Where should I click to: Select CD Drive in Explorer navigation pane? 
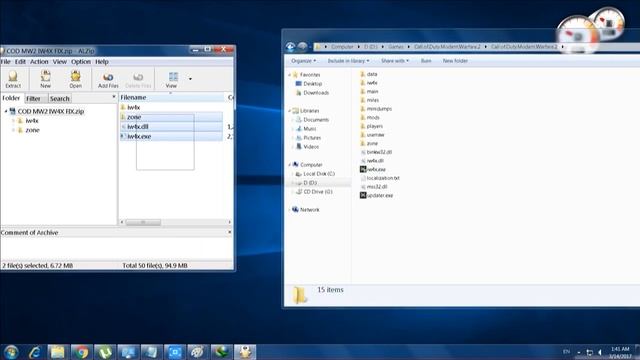(x=318, y=191)
